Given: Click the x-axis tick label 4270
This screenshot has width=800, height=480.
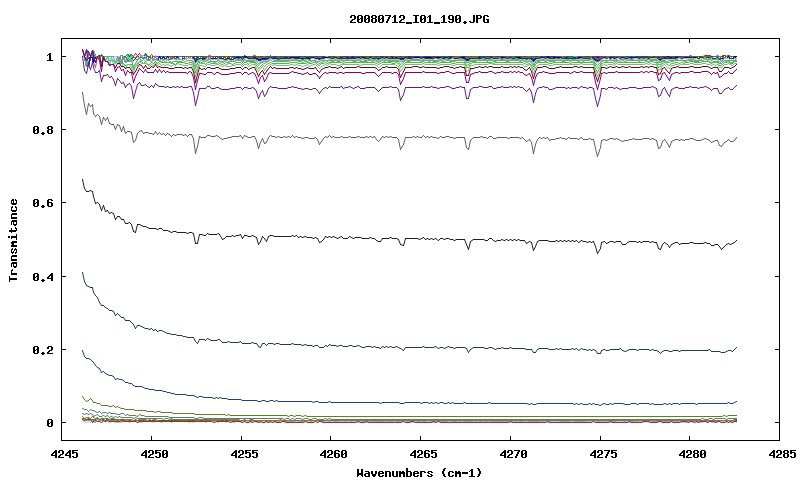Looking at the screenshot, I should [511, 454].
